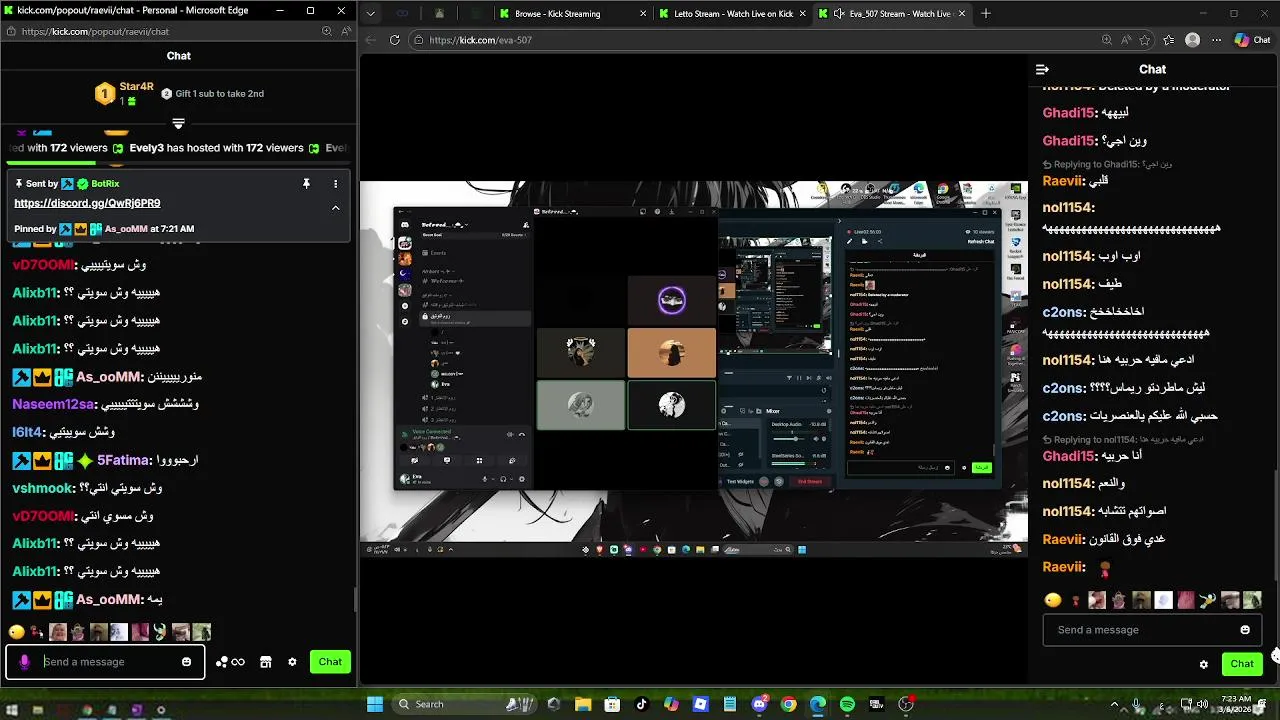Send message with green Chat button in popout

[330, 662]
